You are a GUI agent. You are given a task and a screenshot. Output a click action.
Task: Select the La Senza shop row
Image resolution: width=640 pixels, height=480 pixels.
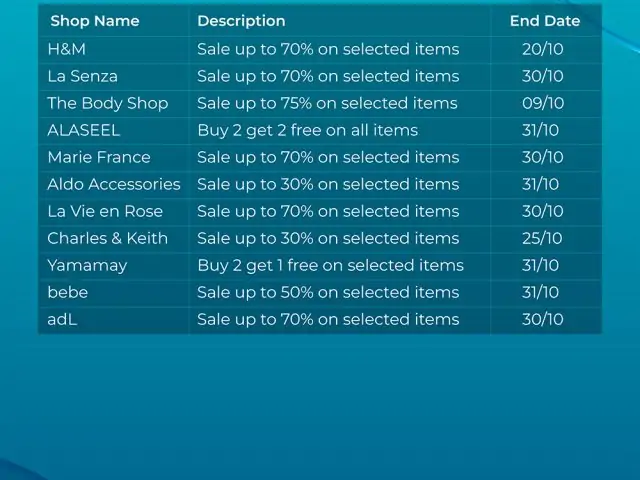320,76
